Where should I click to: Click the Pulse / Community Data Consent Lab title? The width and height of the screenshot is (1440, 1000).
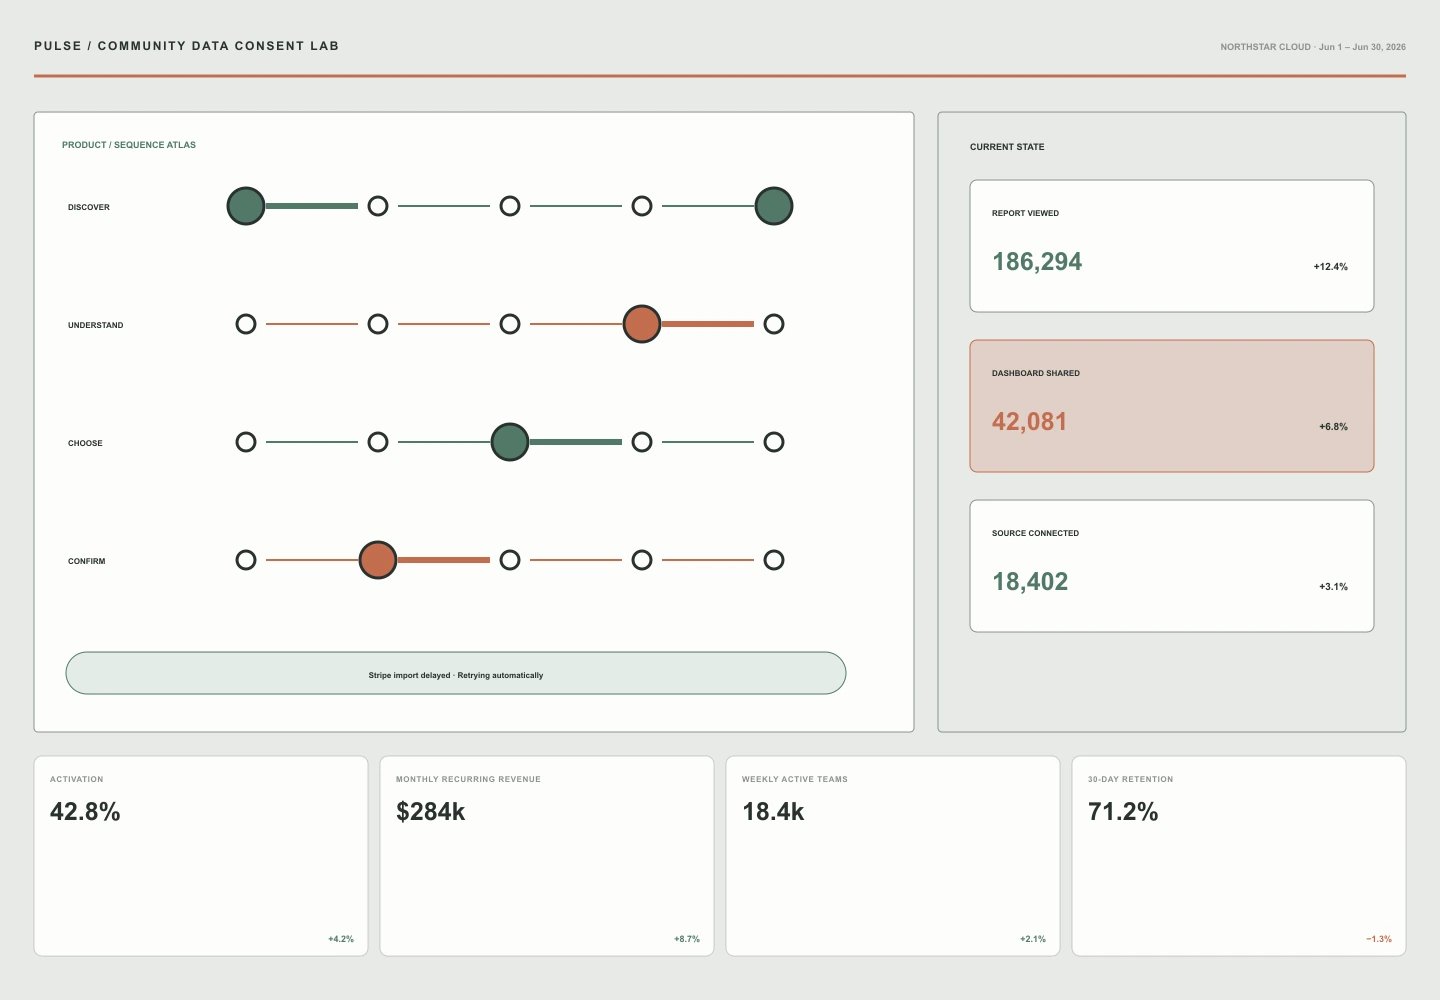186,46
